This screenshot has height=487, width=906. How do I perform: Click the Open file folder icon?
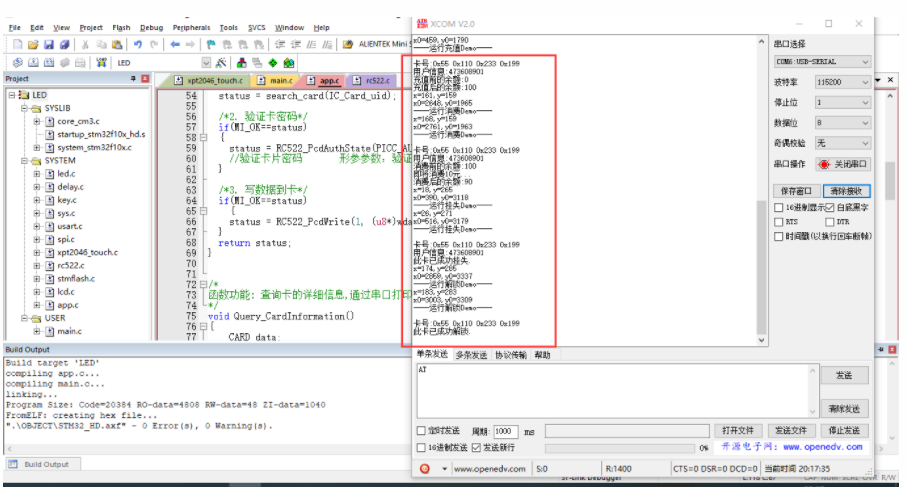click(33, 44)
